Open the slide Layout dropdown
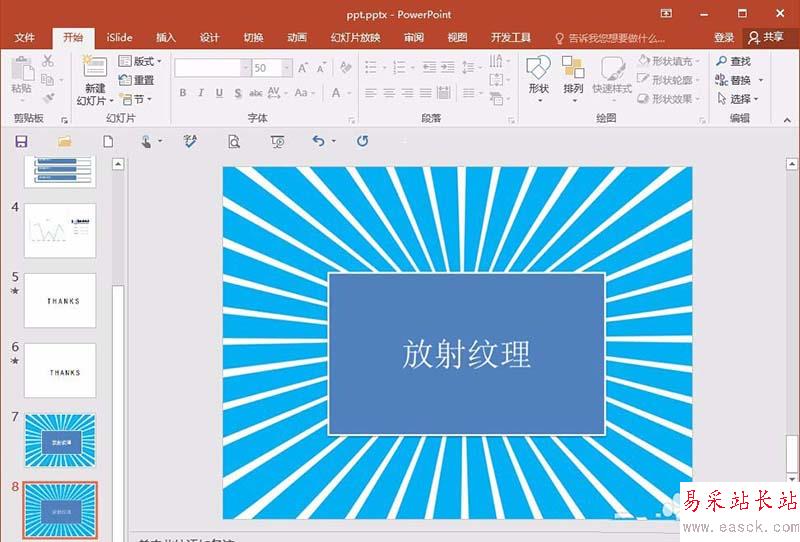Image resolution: width=800 pixels, height=542 pixels. (140, 61)
